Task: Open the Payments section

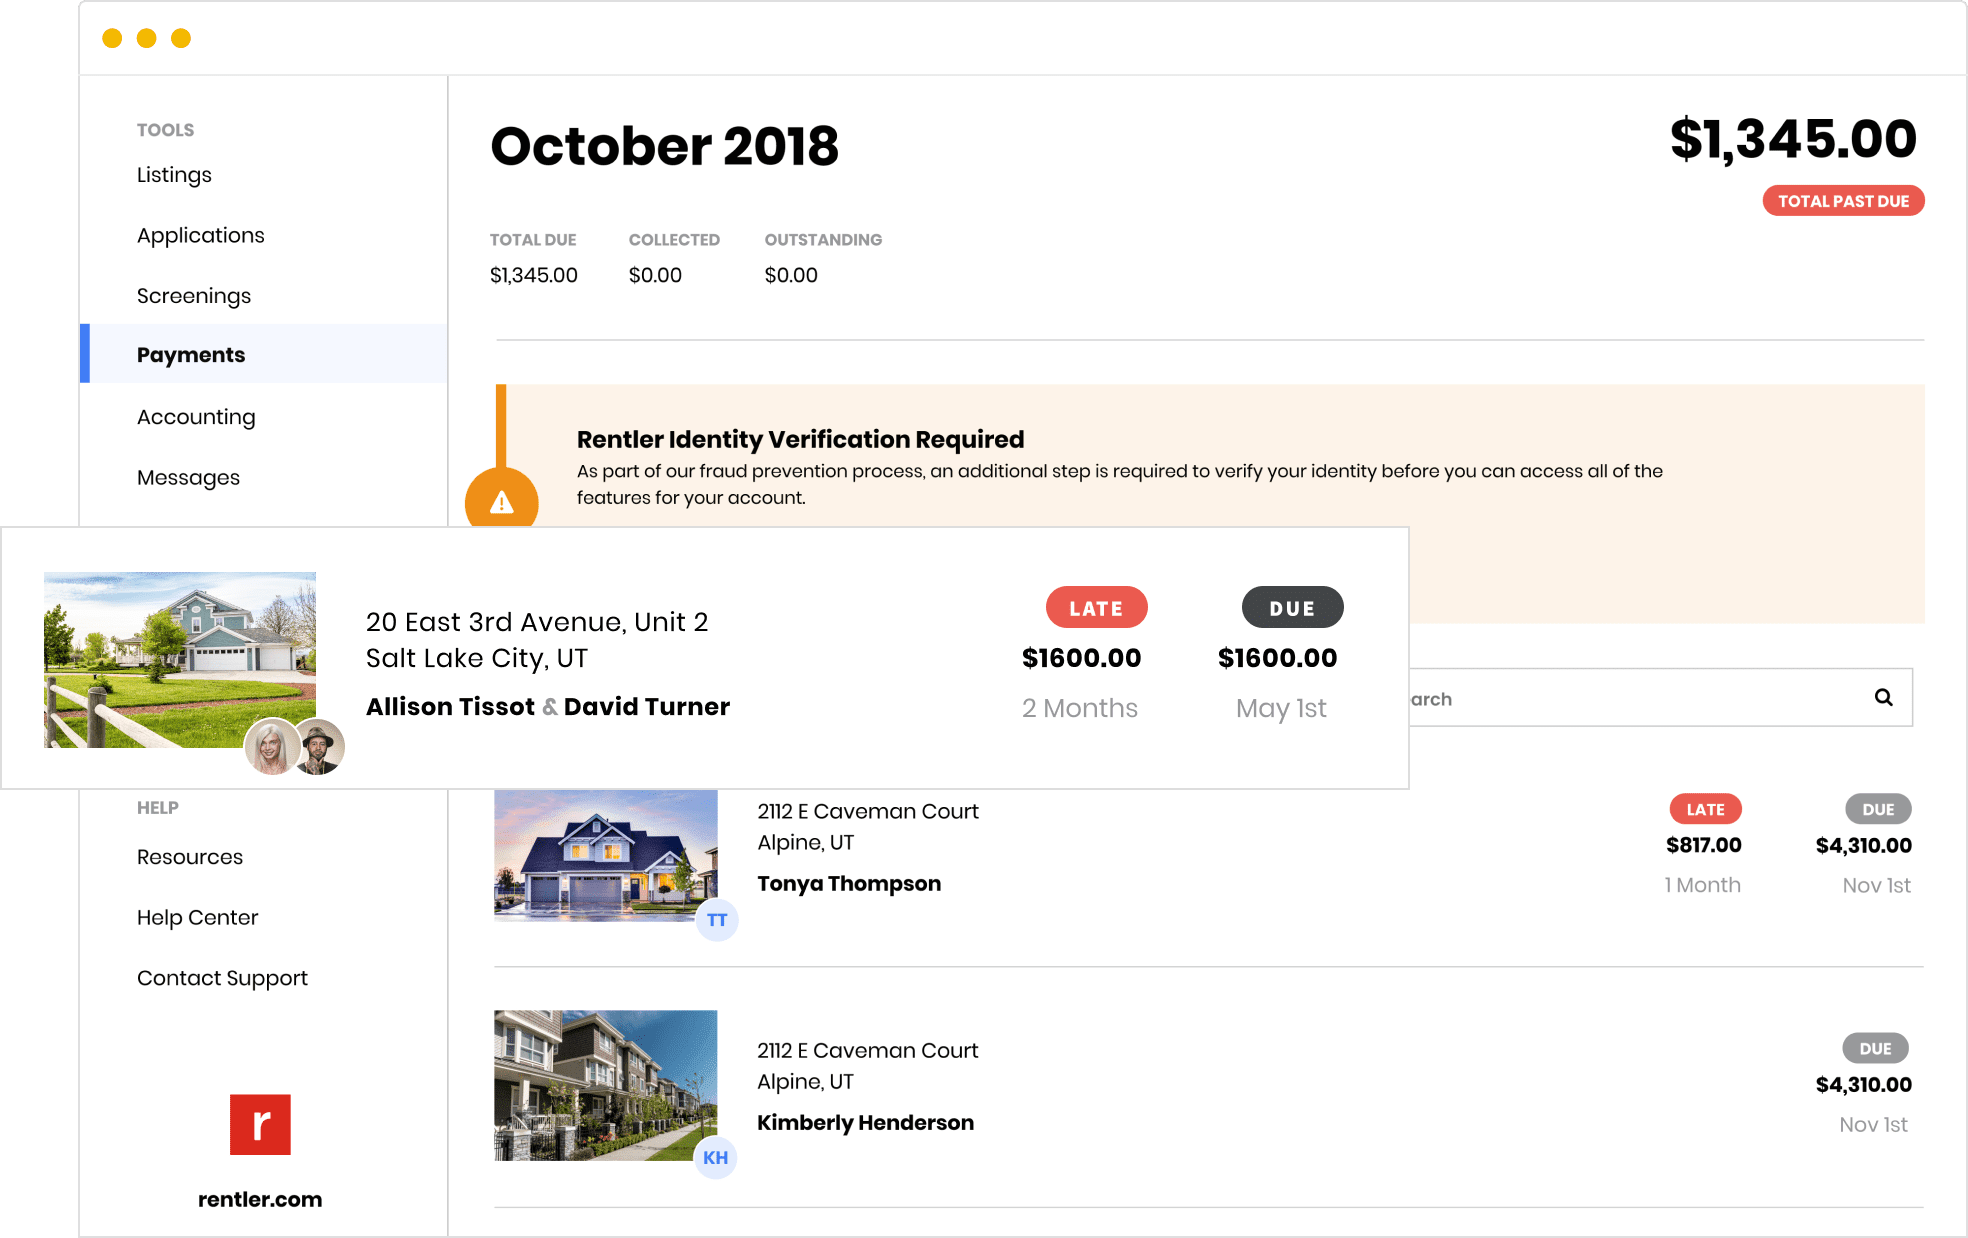Action: tap(191, 354)
